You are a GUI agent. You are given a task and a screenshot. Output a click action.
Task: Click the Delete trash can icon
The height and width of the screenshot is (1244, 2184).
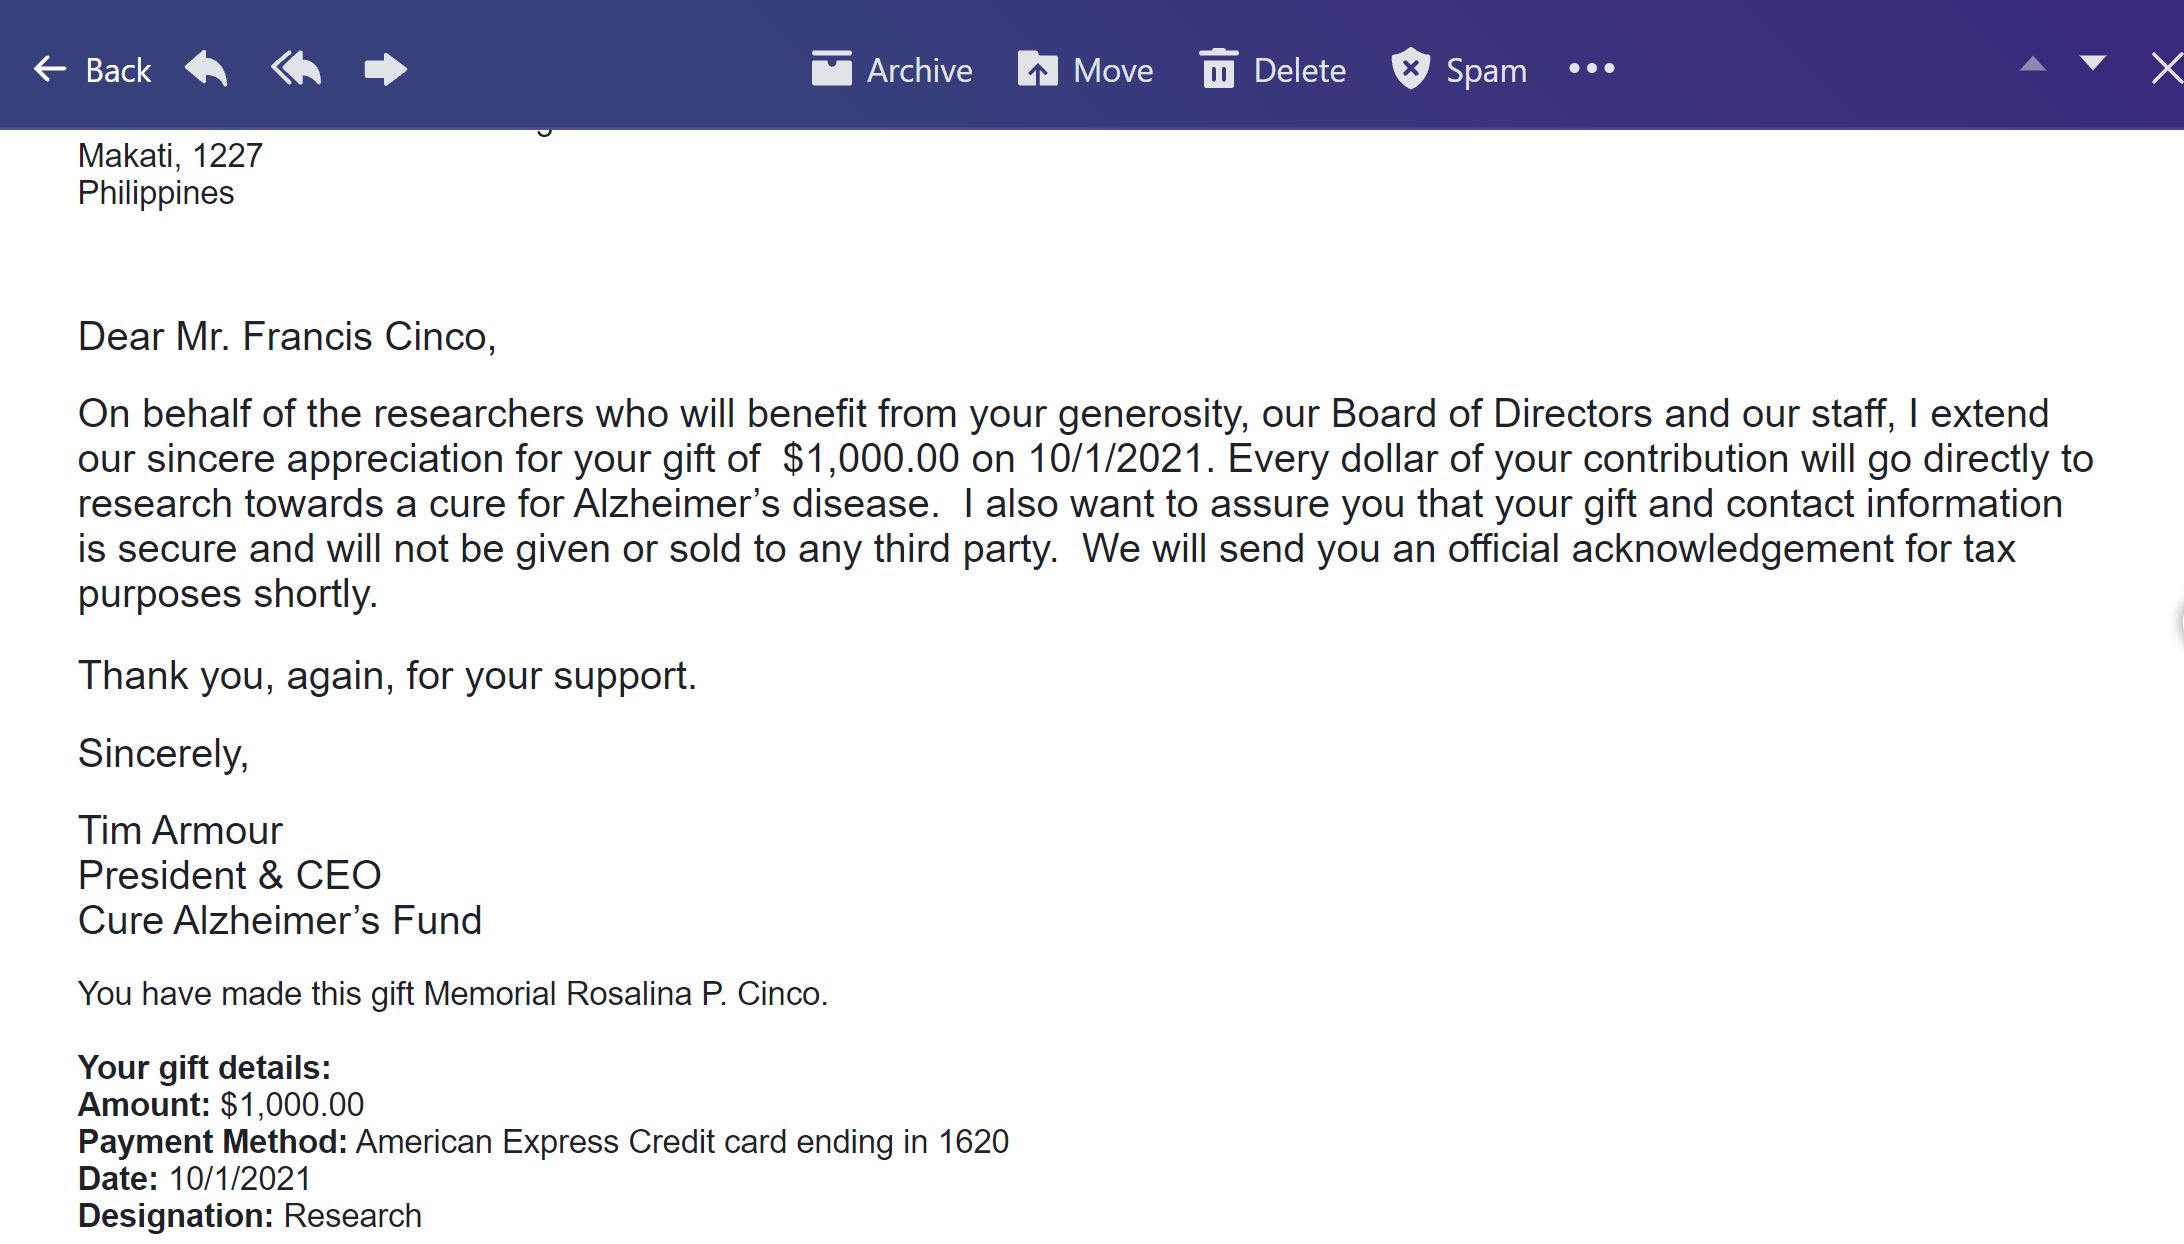click(1218, 69)
